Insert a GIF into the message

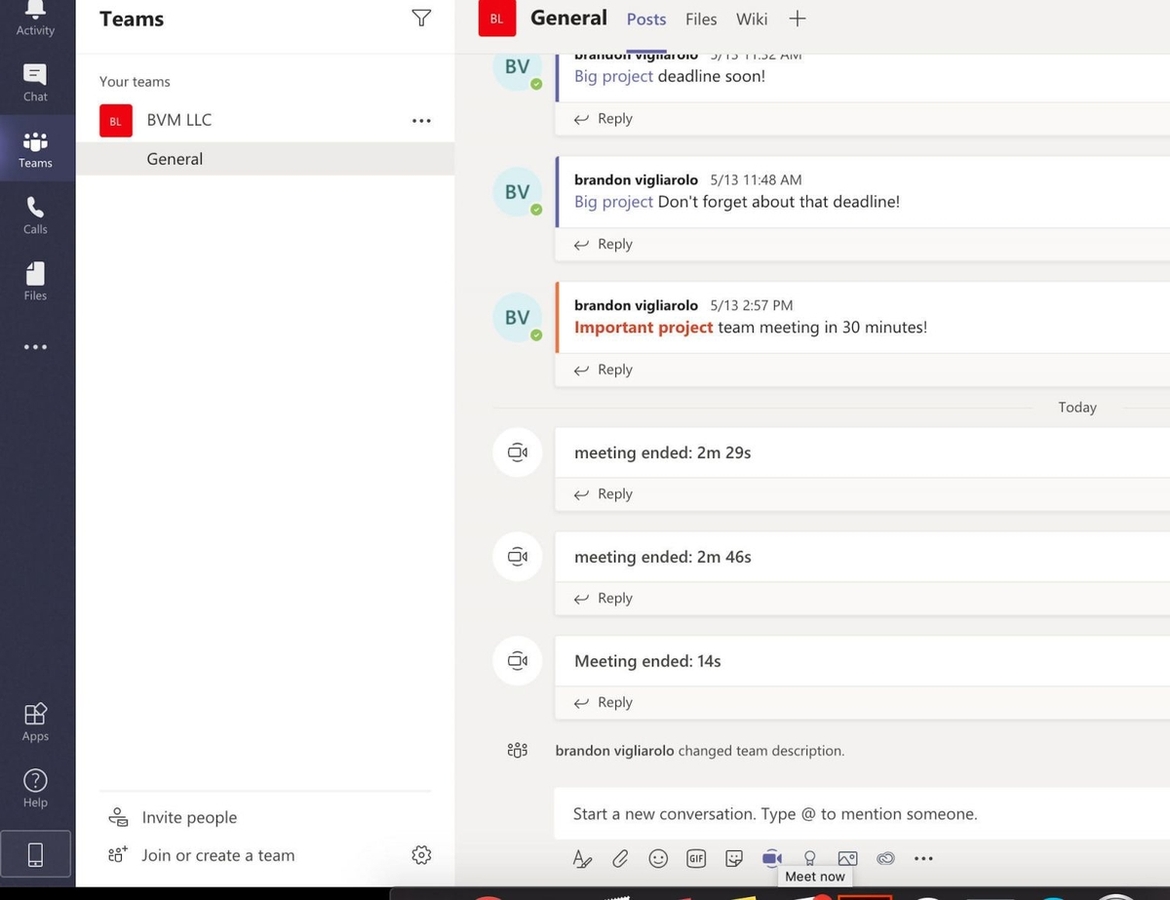696,858
